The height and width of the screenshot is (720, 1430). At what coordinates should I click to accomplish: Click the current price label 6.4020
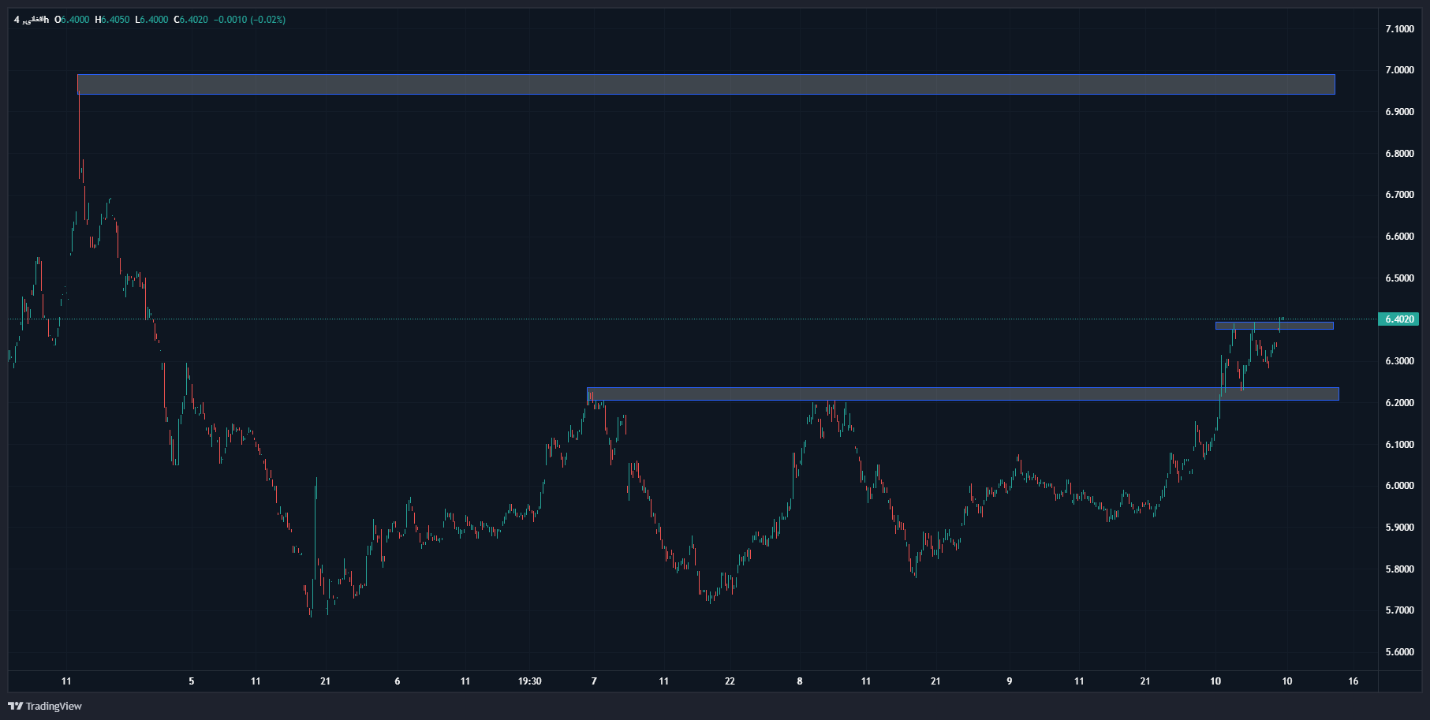pos(1396,319)
